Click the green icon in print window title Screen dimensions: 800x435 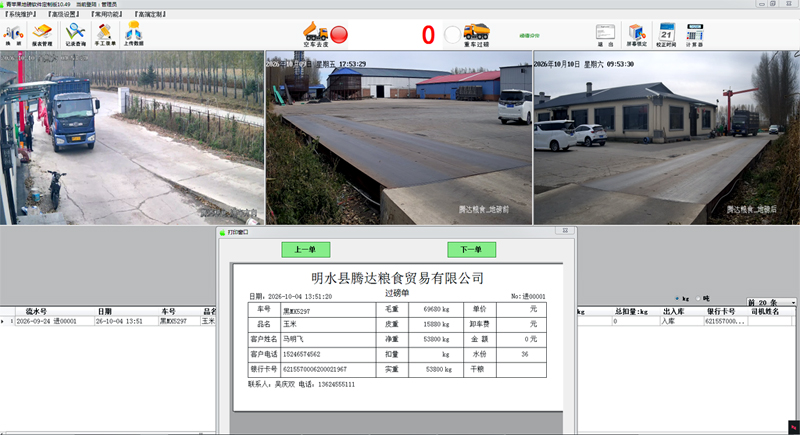pyautogui.click(x=222, y=232)
